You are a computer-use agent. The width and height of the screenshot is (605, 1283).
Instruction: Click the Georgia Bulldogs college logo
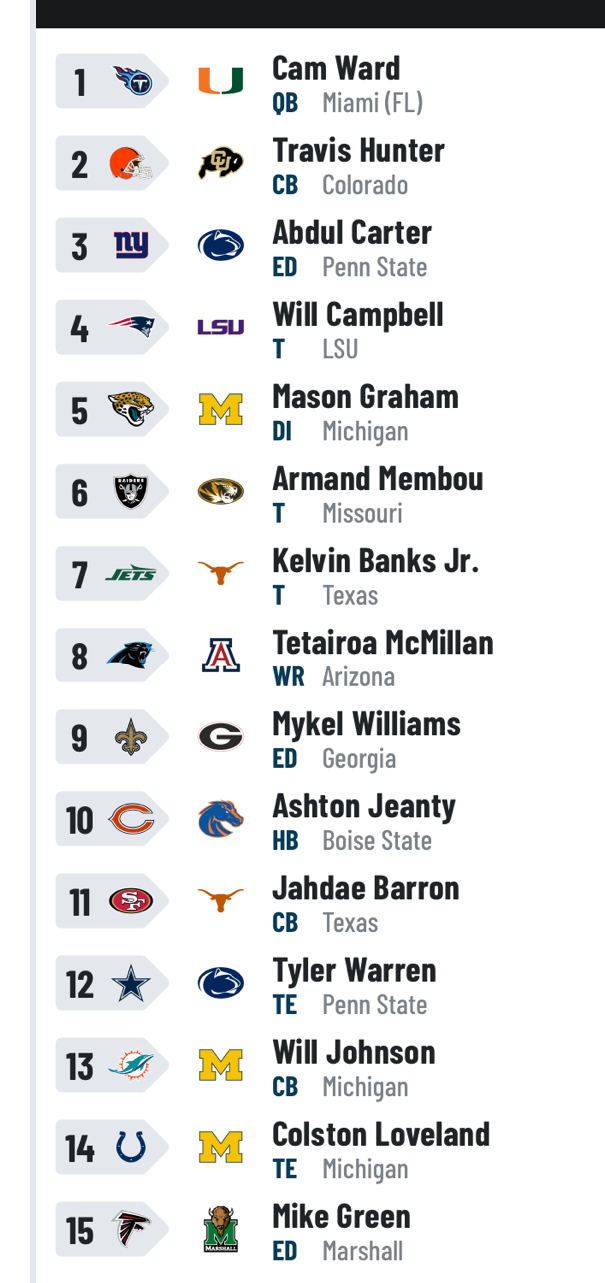(x=220, y=737)
